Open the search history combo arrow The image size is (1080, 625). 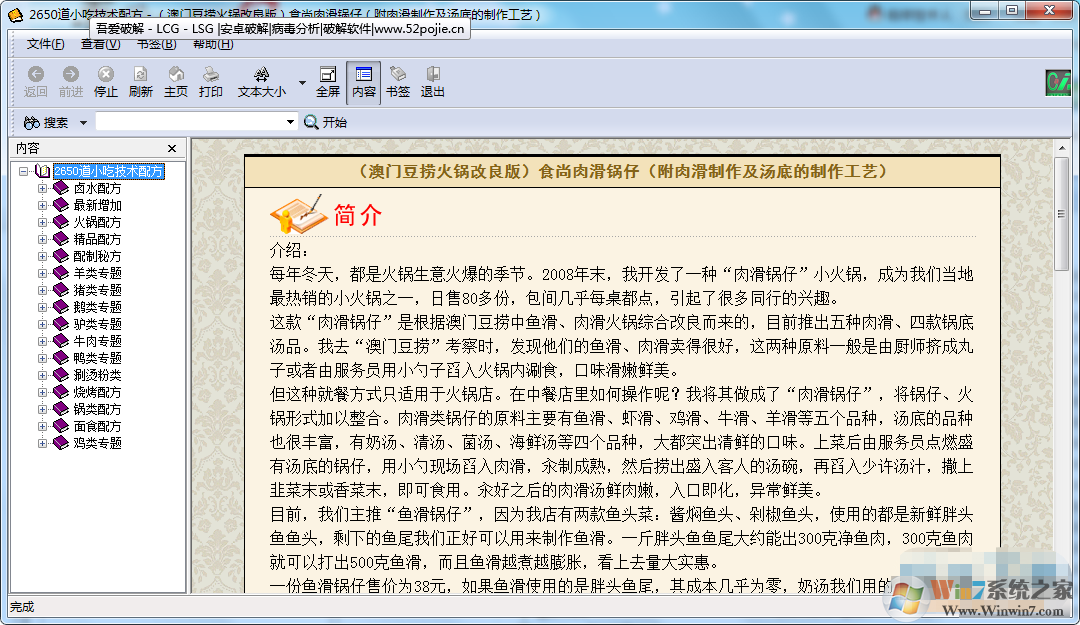(x=291, y=122)
